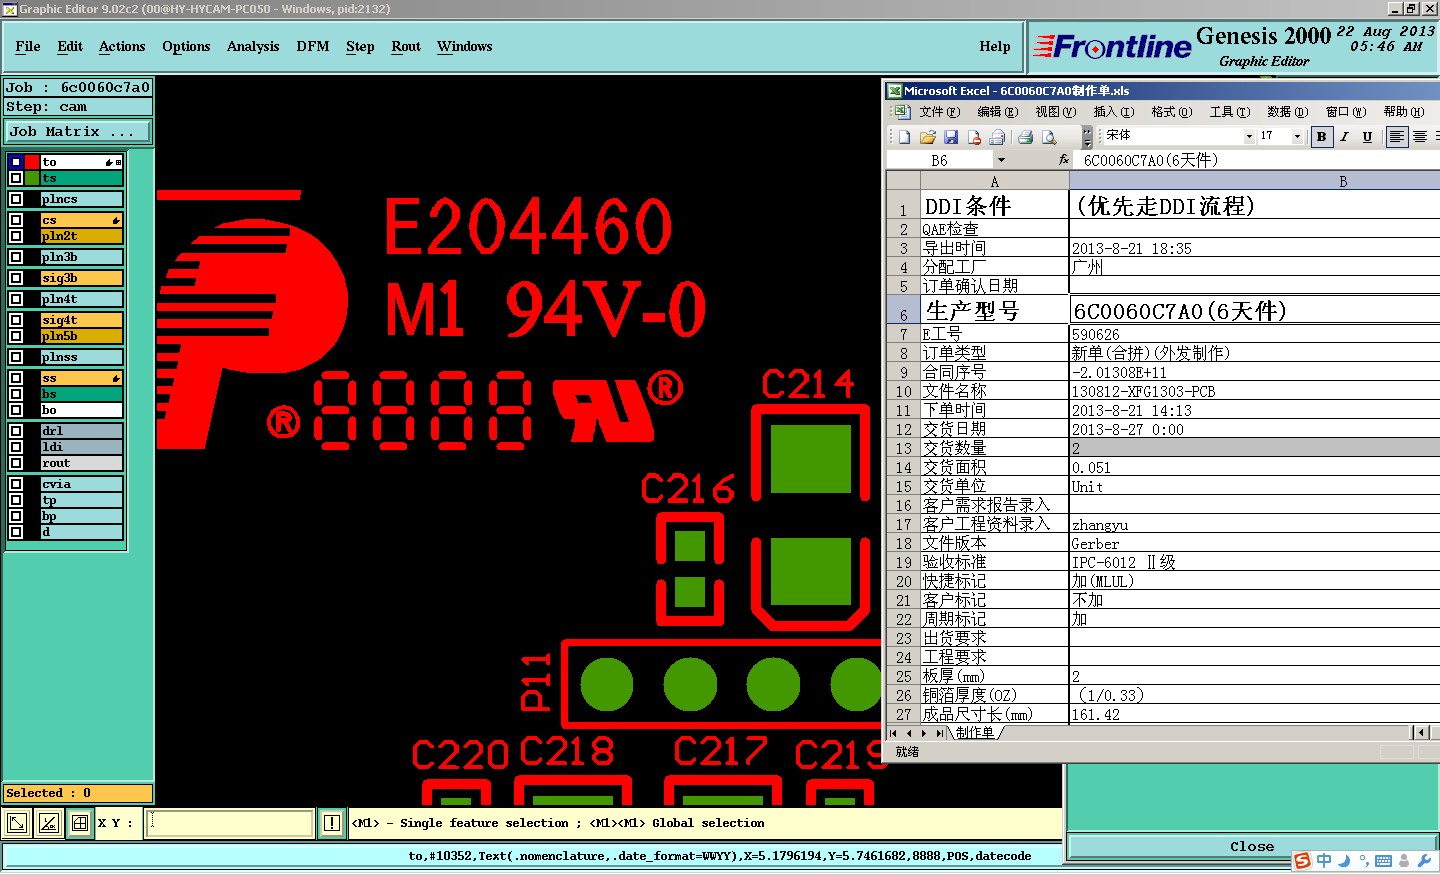Screen dimensions: 1440x876
Task: Toggle visibility checkbox for layer ts
Action: pos(16,178)
